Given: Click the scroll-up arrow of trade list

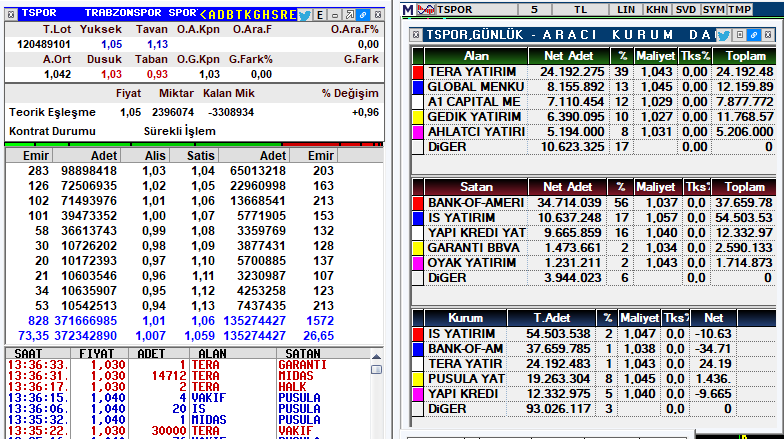Looking at the screenshot, I should [x=376, y=356].
